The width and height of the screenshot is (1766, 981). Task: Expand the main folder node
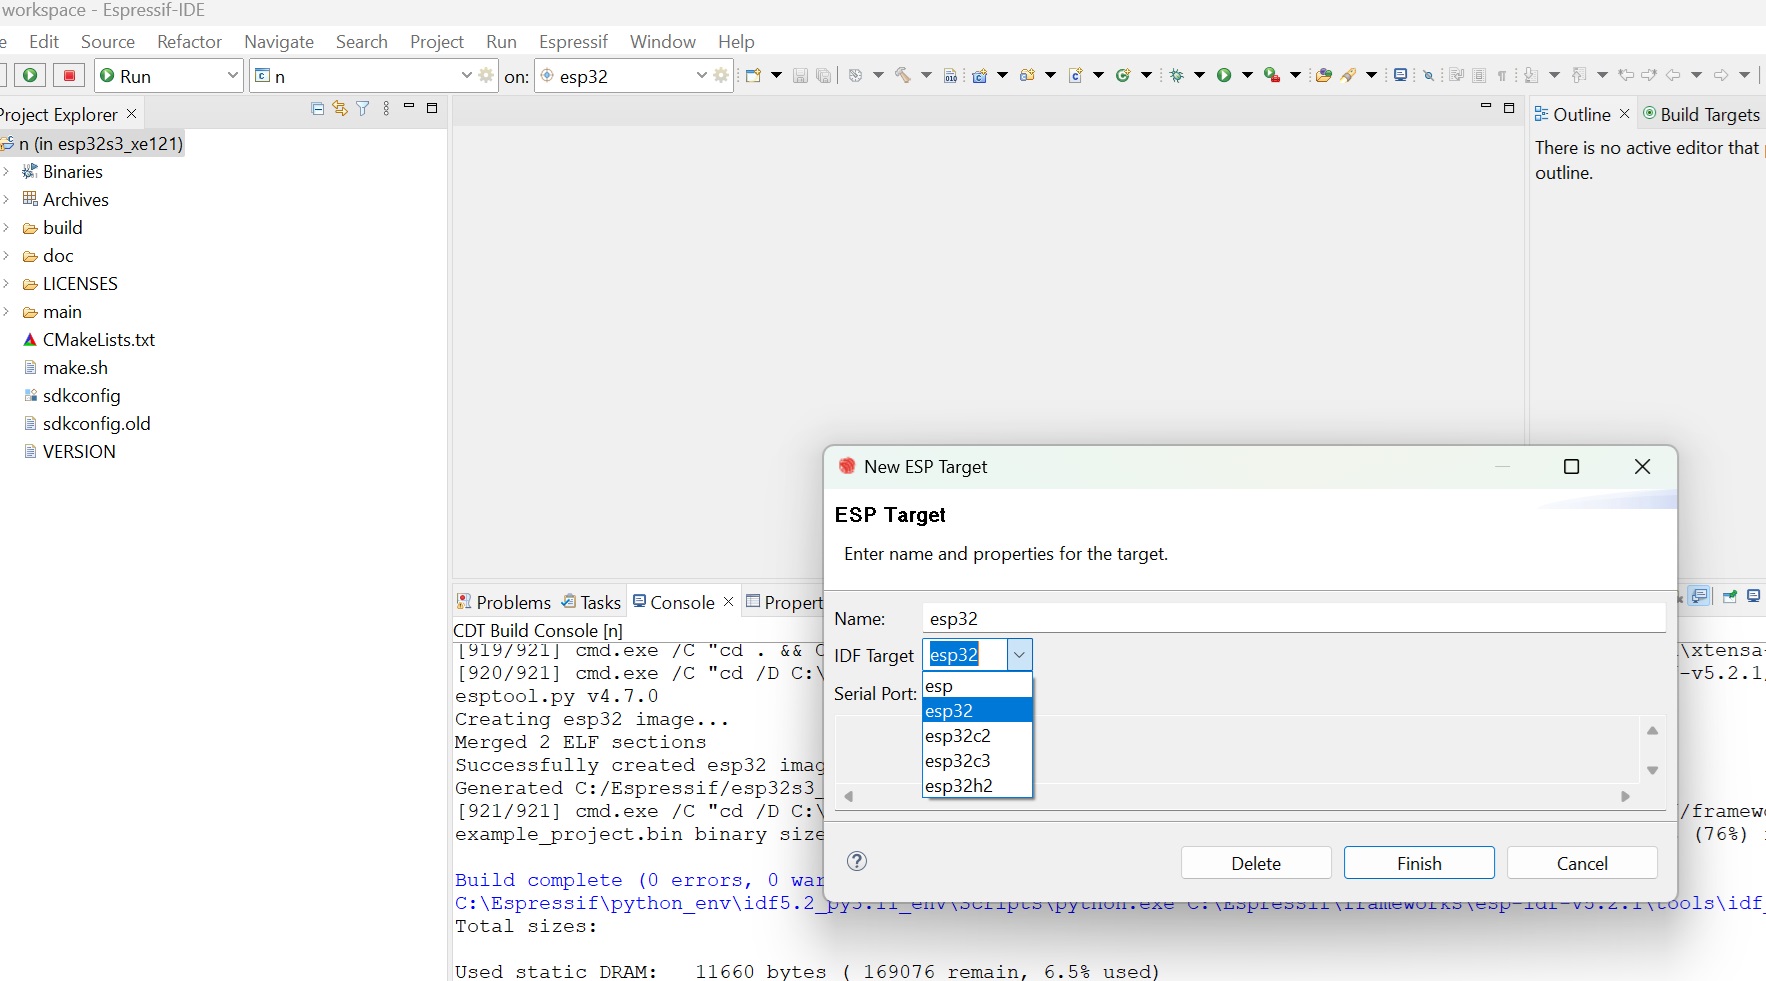coord(6,311)
